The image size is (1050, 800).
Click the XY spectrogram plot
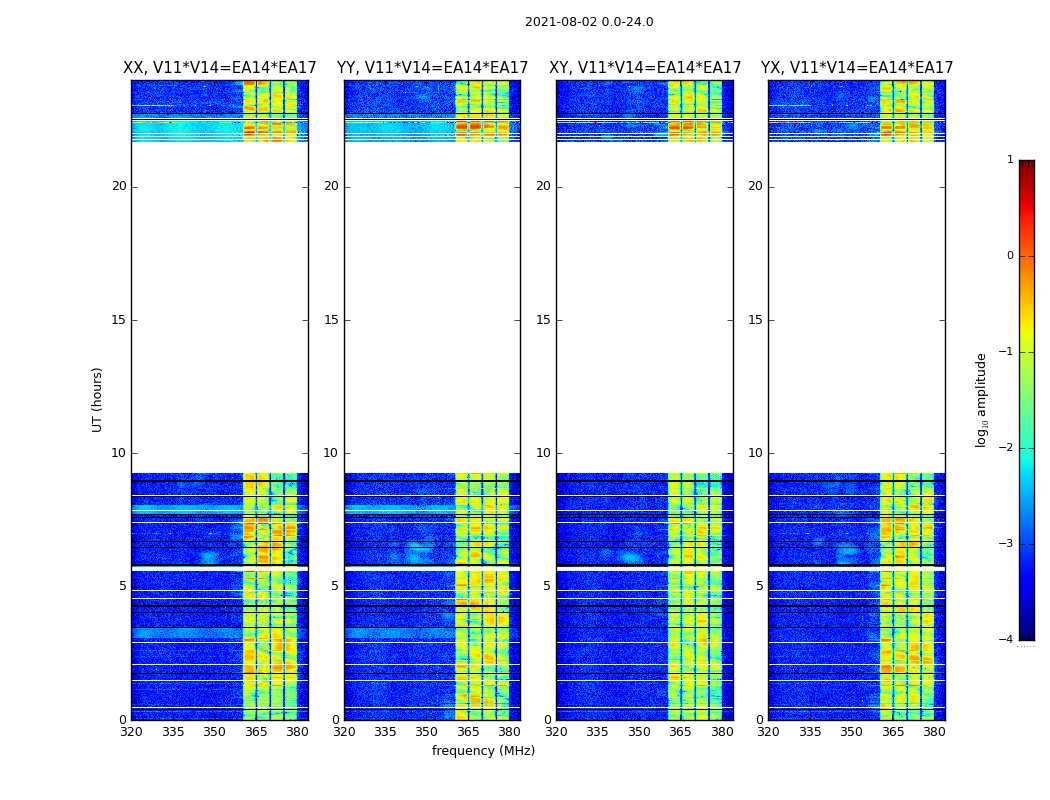[645, 400]
